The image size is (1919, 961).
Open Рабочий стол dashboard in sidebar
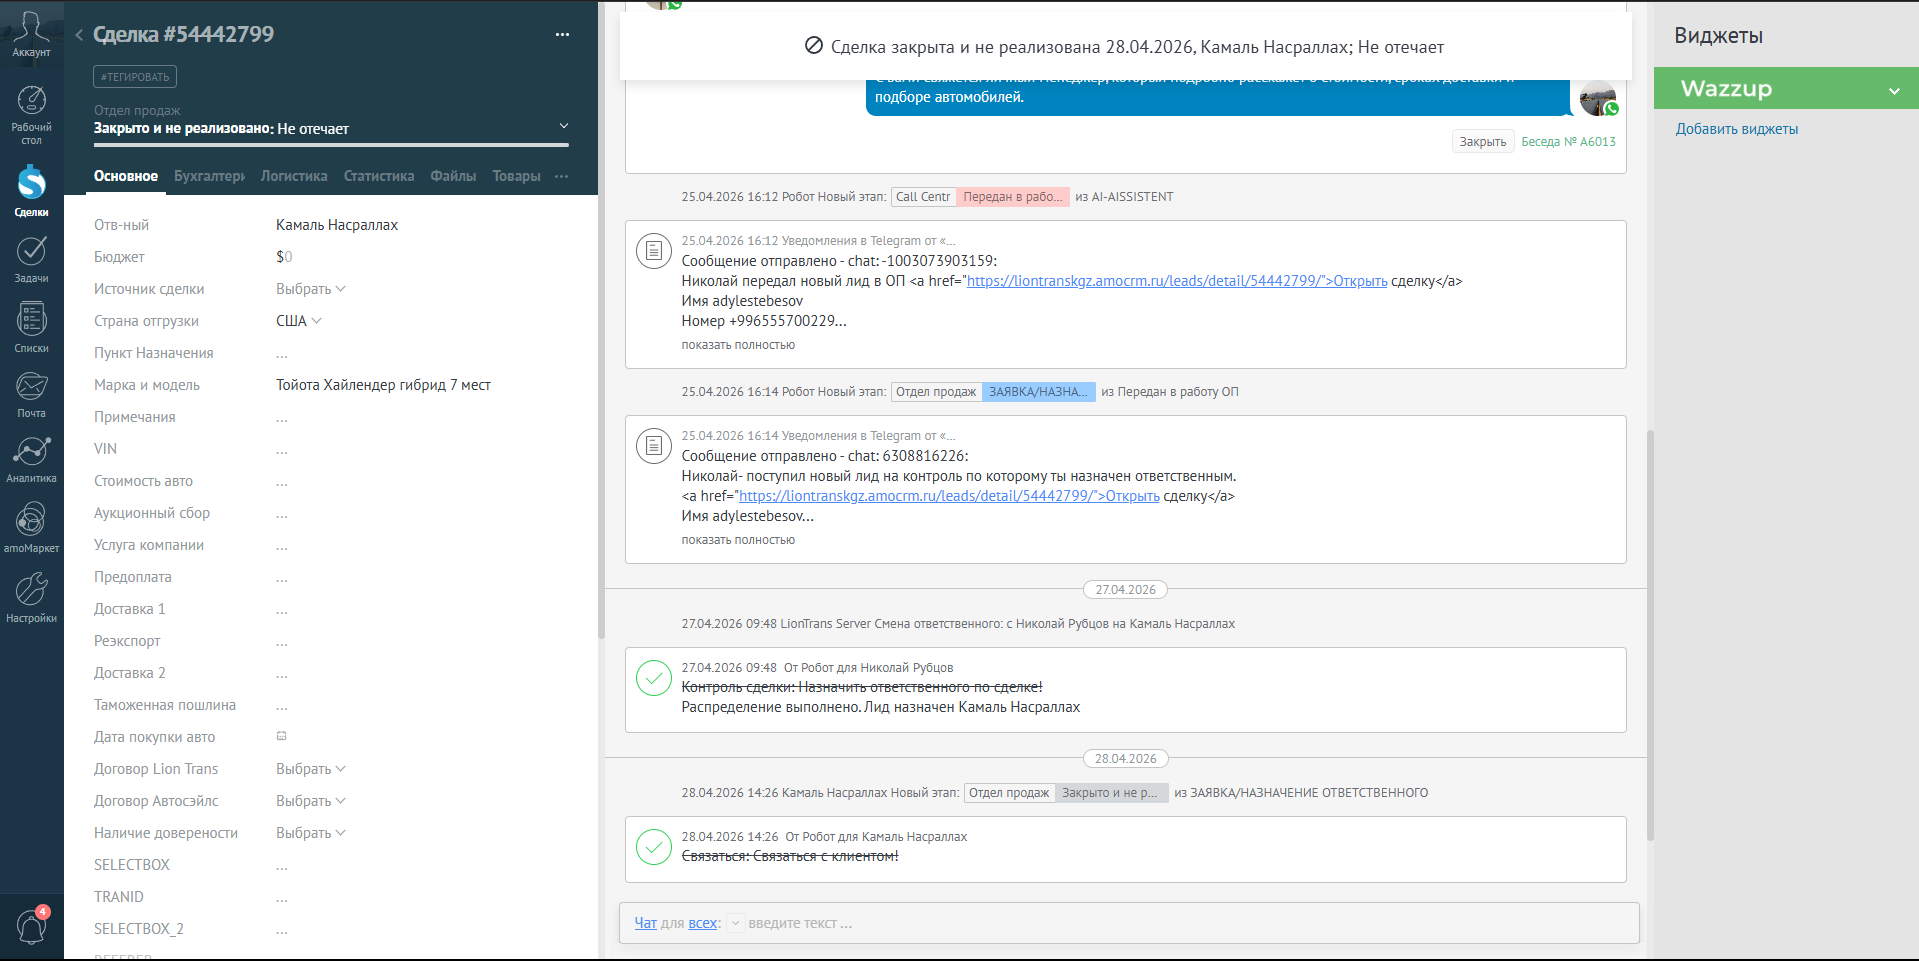click(31, 115)
